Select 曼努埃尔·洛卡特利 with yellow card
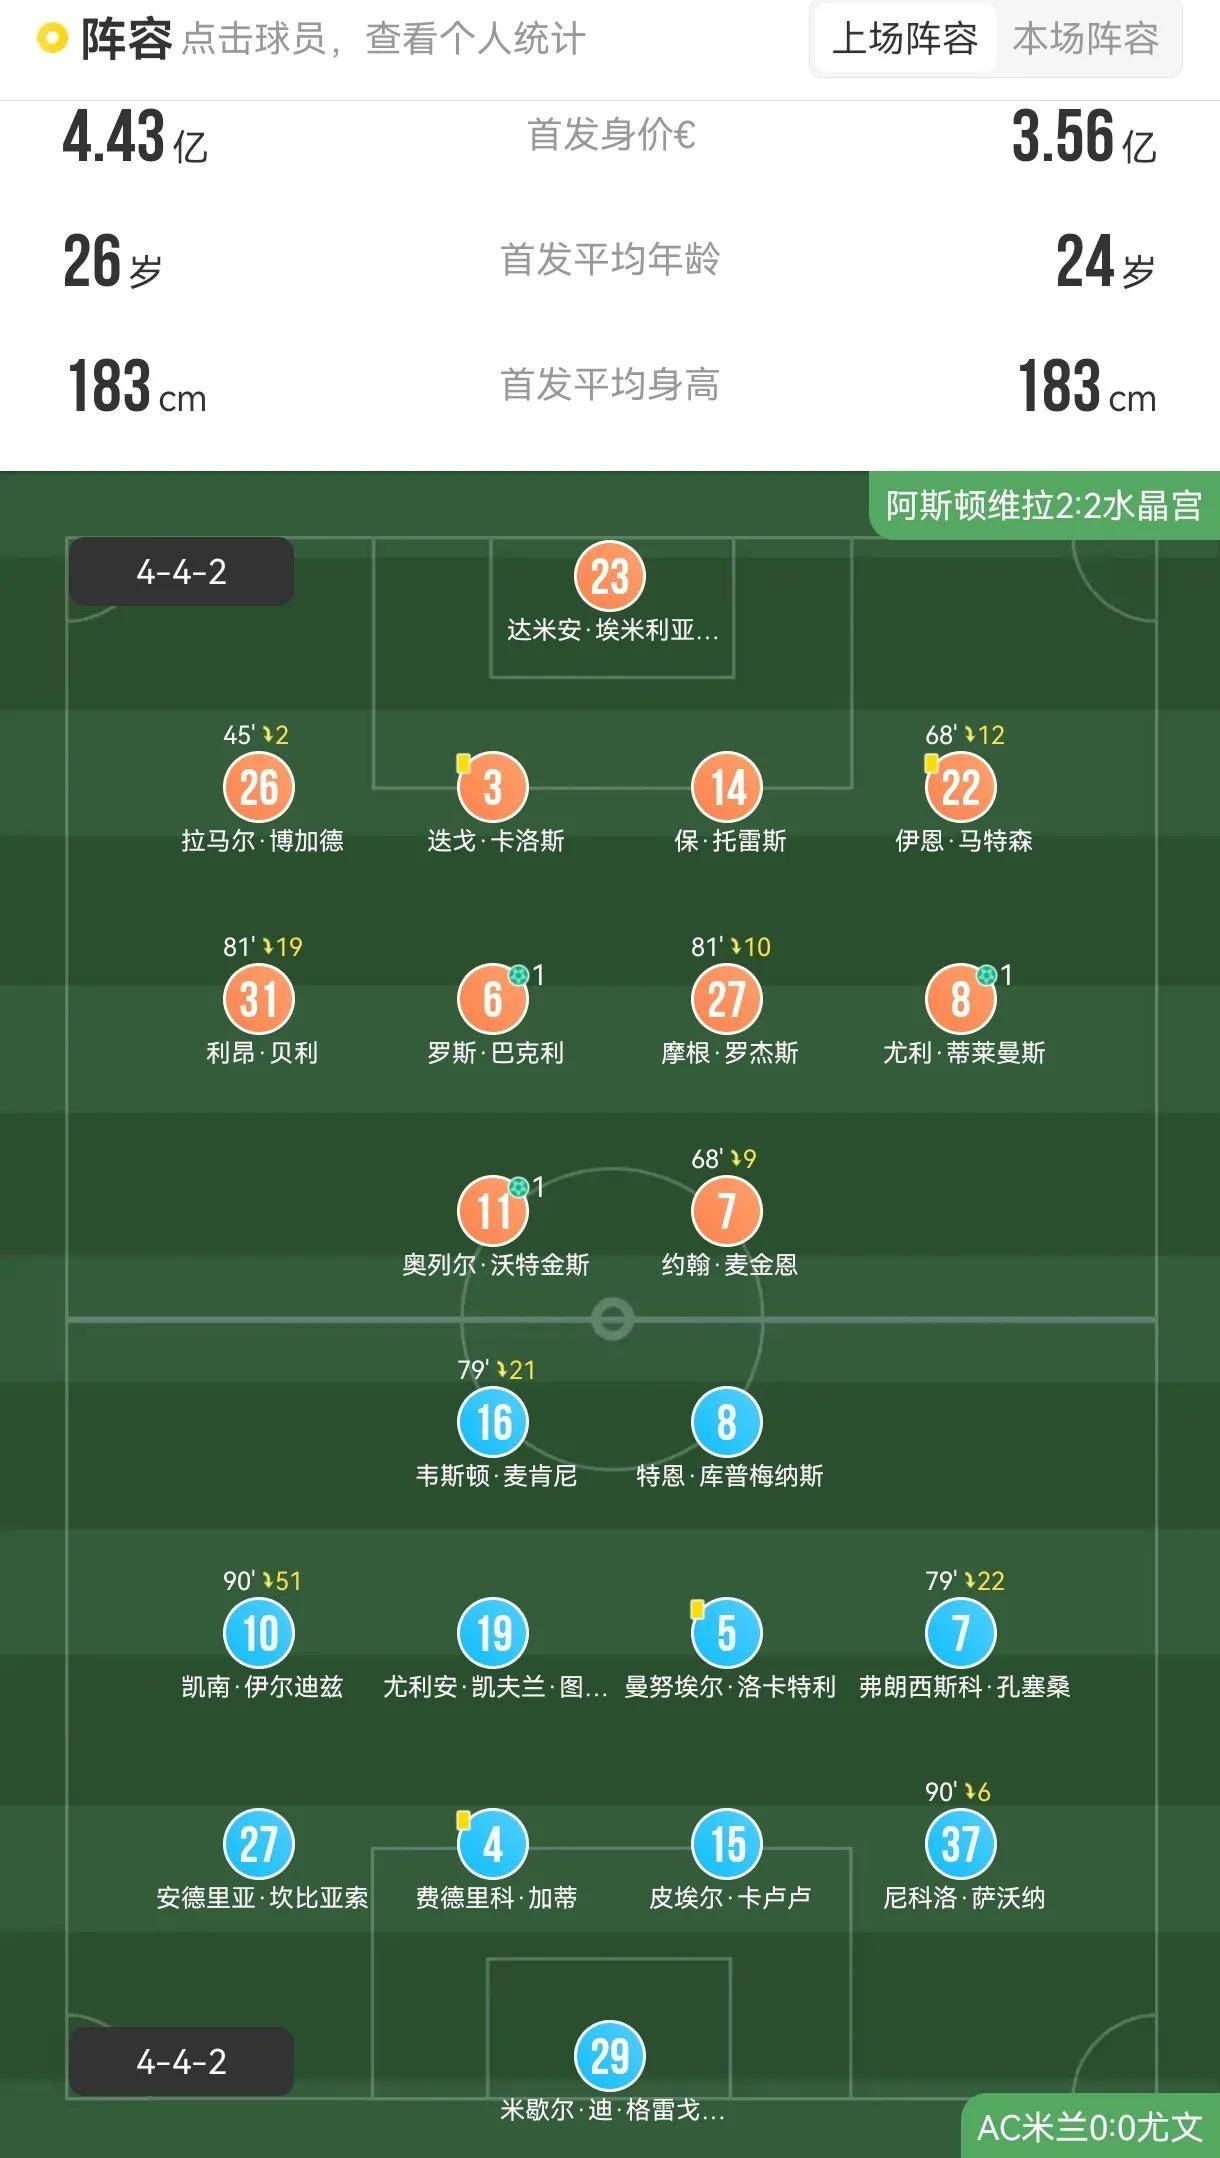This screenshot has width=1220, height=2158. 728,1632
